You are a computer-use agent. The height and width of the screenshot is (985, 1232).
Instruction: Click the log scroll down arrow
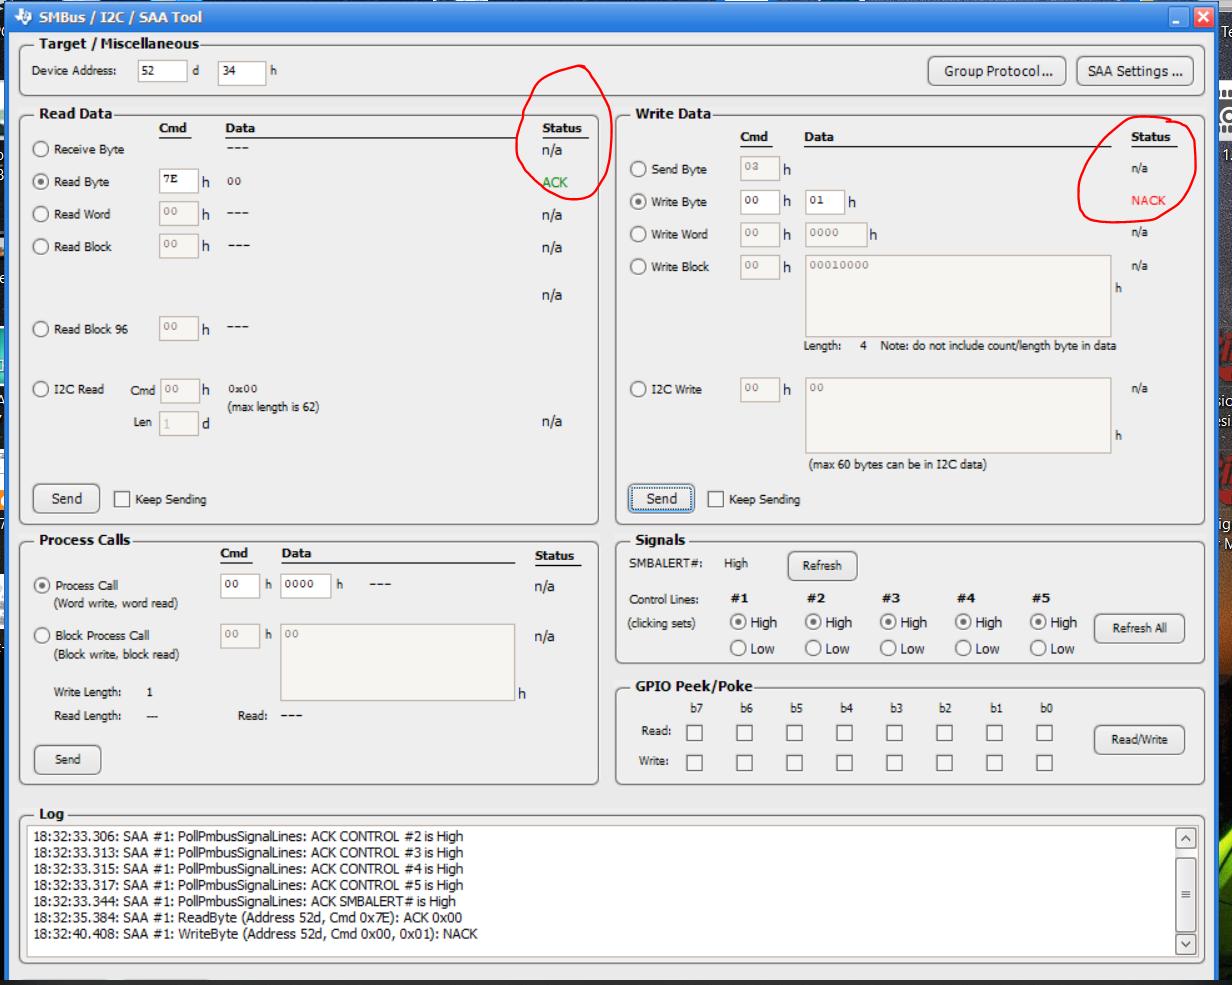pos(1185,943)
